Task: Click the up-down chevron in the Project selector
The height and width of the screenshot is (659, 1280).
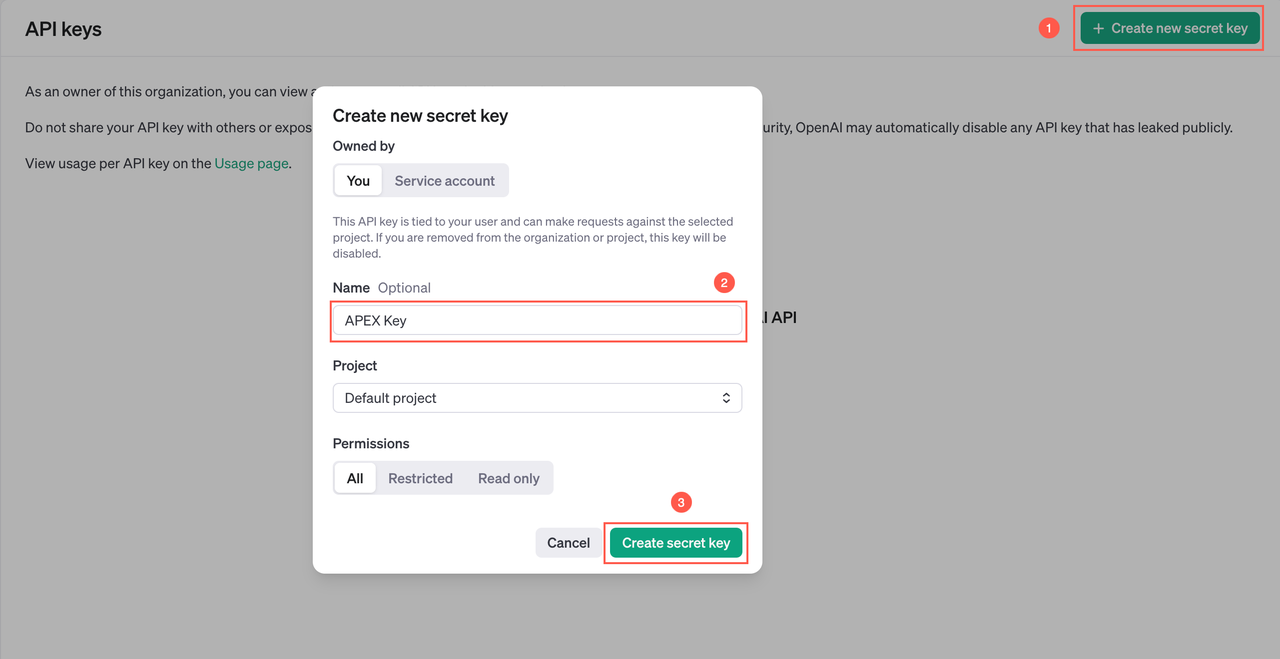Action: [x=726, y=398]
